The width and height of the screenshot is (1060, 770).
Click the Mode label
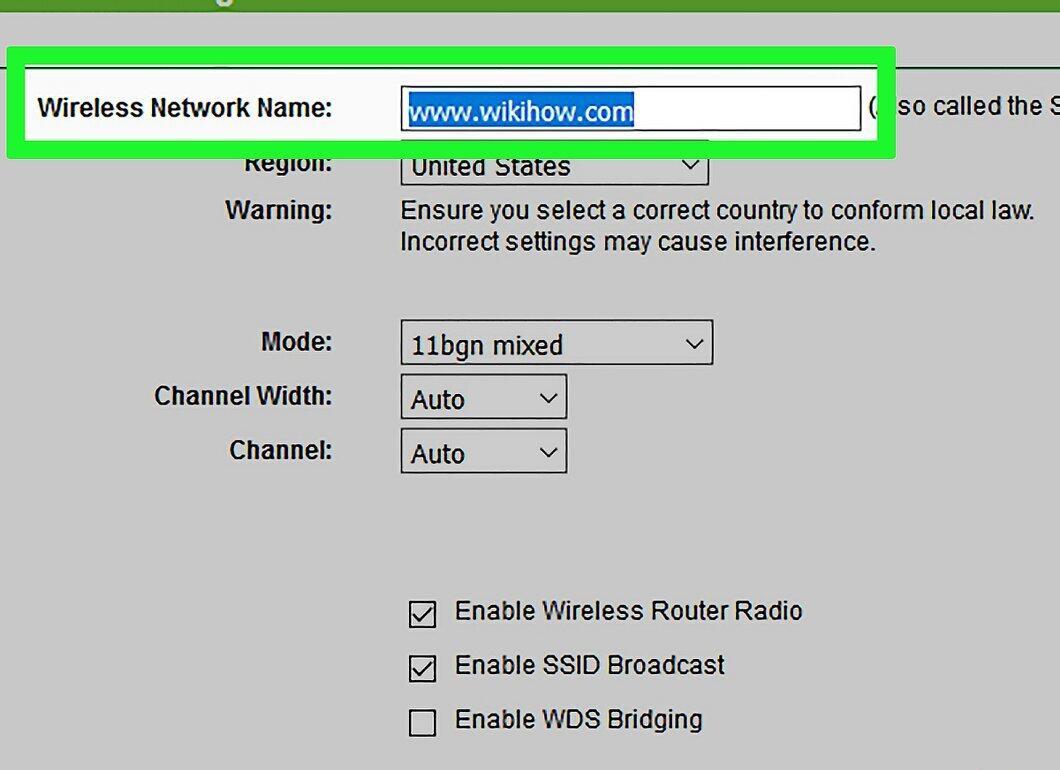297,341
